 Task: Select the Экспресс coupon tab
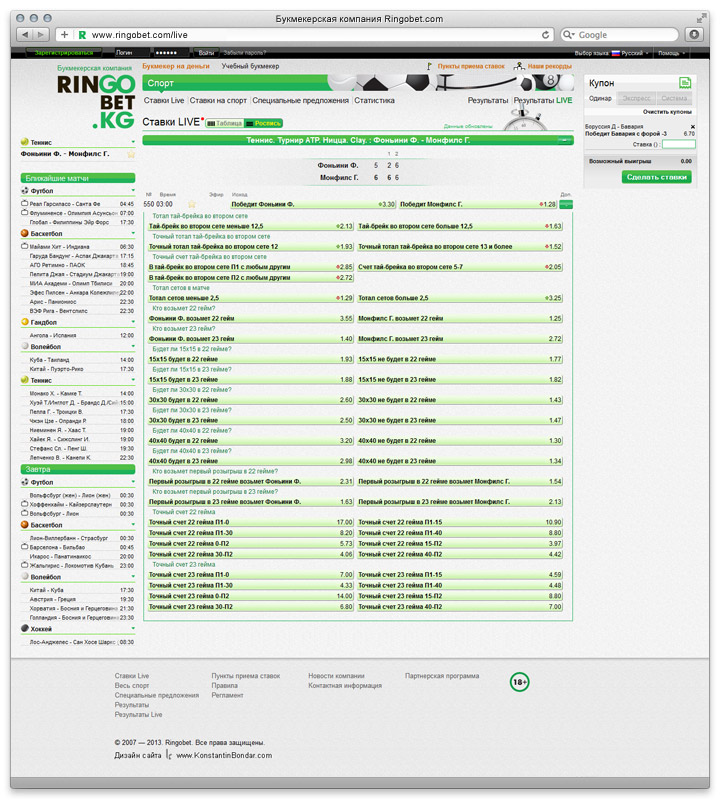tap(636, 98)
